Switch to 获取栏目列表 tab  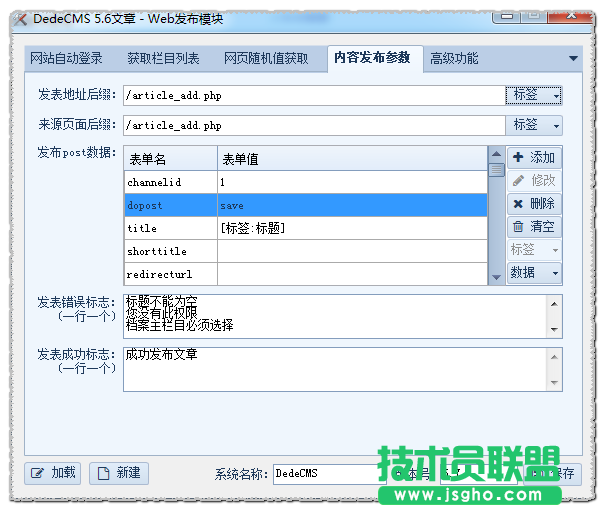click(163, 59)
